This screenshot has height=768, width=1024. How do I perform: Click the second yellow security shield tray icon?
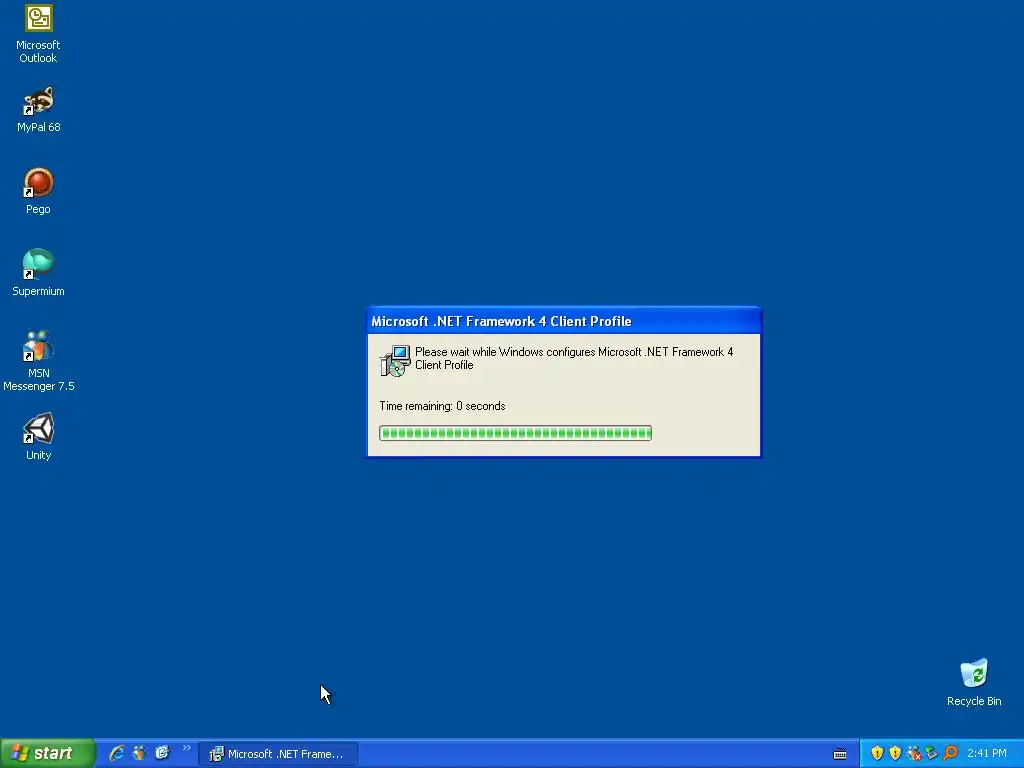tap(895, 753)
